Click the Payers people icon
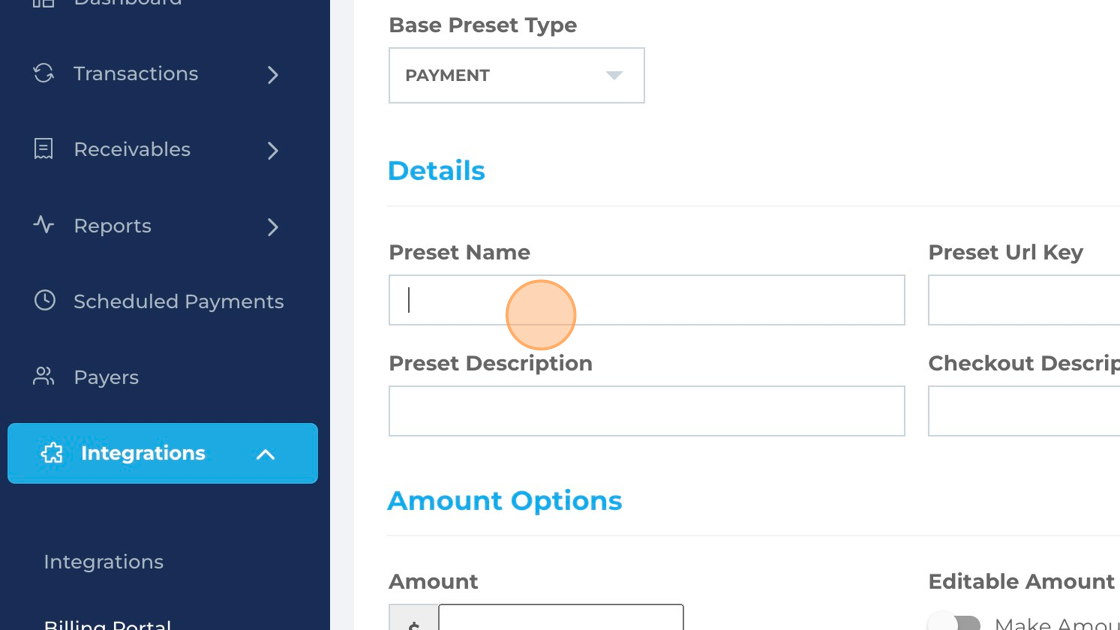This screenshot has height=630, width=1120. click(44, 376)
